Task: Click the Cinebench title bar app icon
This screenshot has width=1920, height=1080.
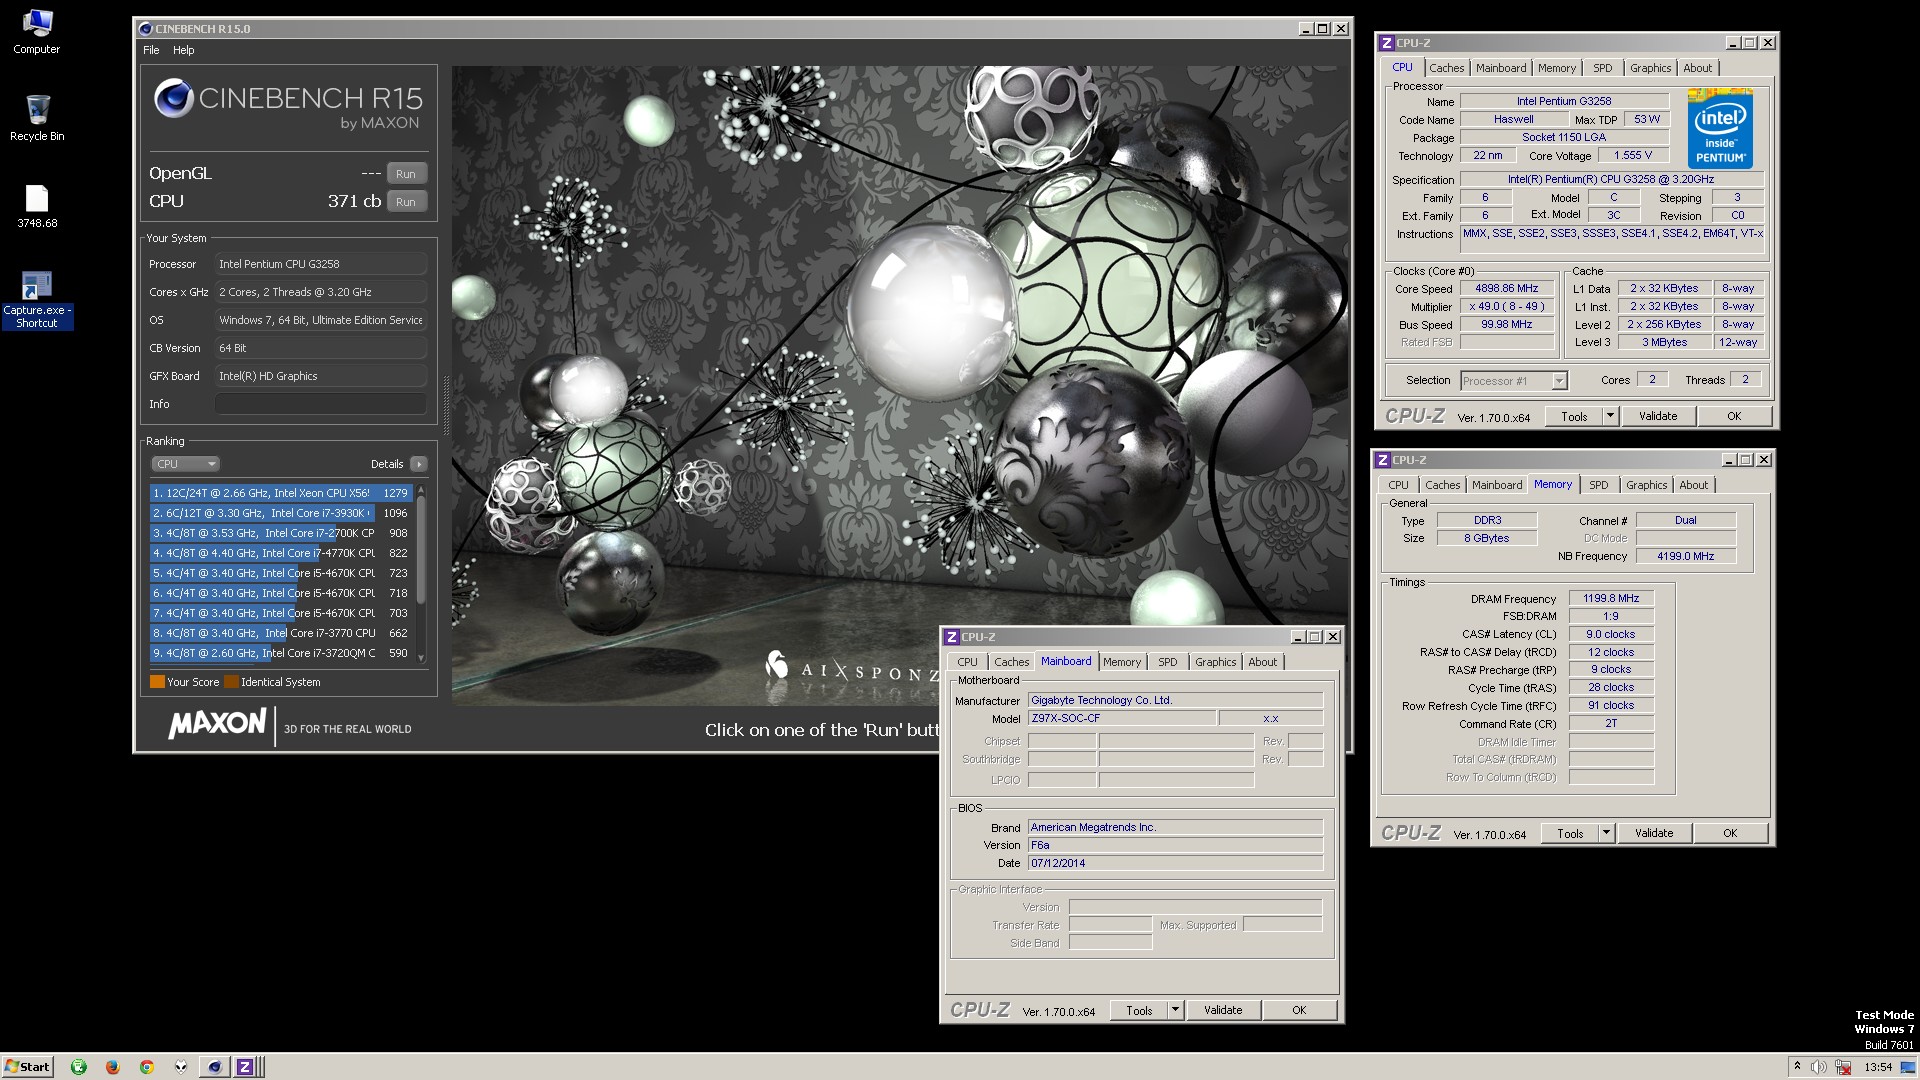Action: (145, 29)
